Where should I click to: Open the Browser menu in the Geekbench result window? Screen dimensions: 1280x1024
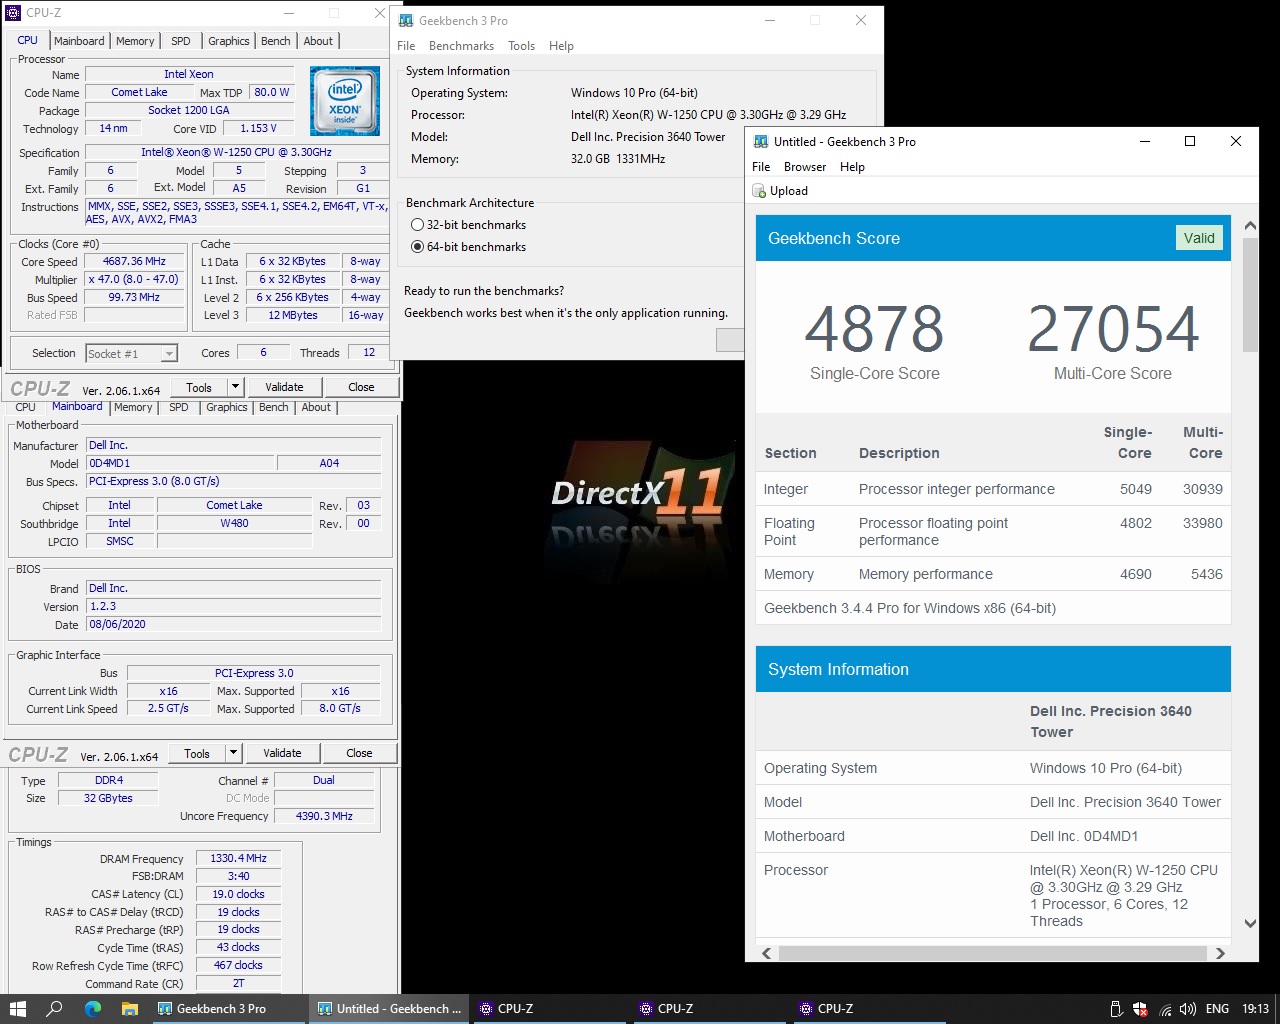[x=805, y=167]
